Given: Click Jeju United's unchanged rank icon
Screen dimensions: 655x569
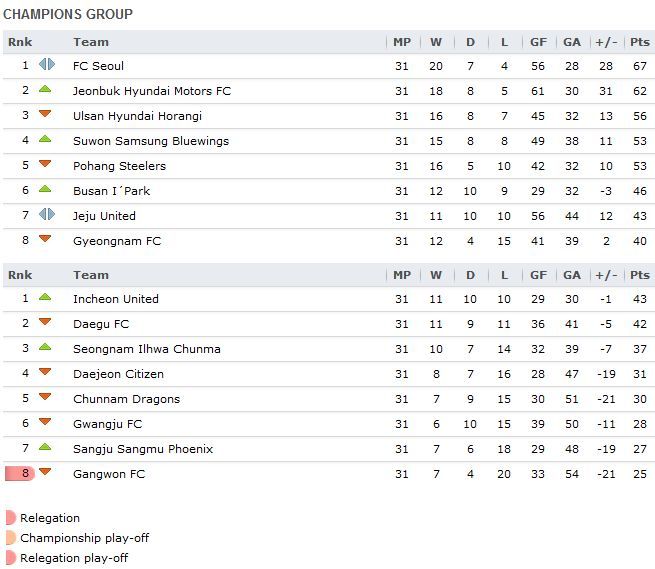Looking at the screenshot, I should [47, 215].
